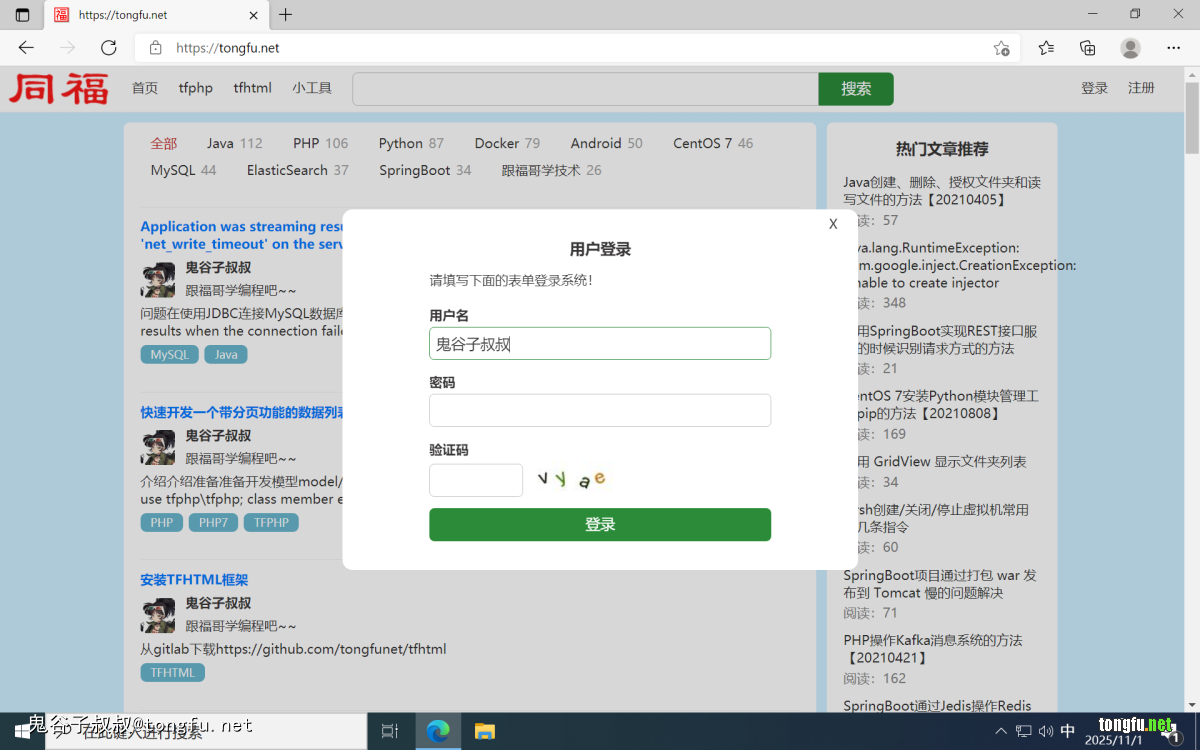Open the Collections icon in toolbar

point(1088,48)
